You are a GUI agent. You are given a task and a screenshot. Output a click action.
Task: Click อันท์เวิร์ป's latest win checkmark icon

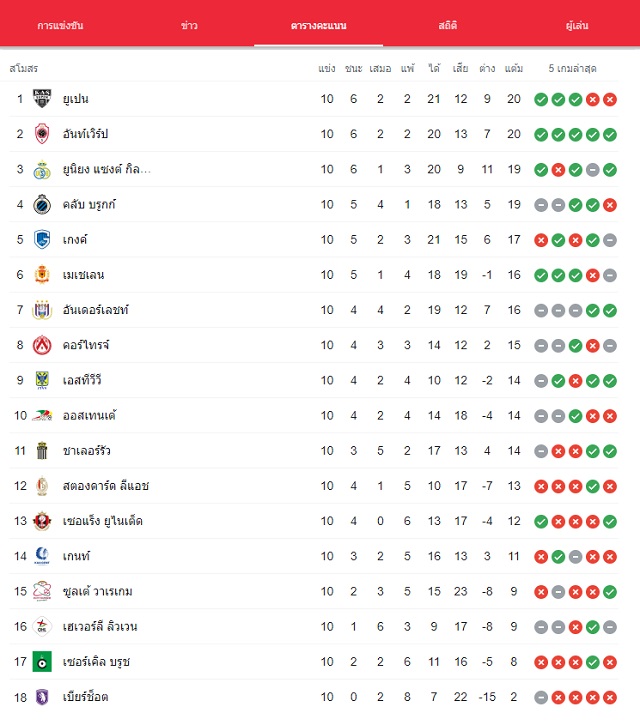tap(610, 135)
